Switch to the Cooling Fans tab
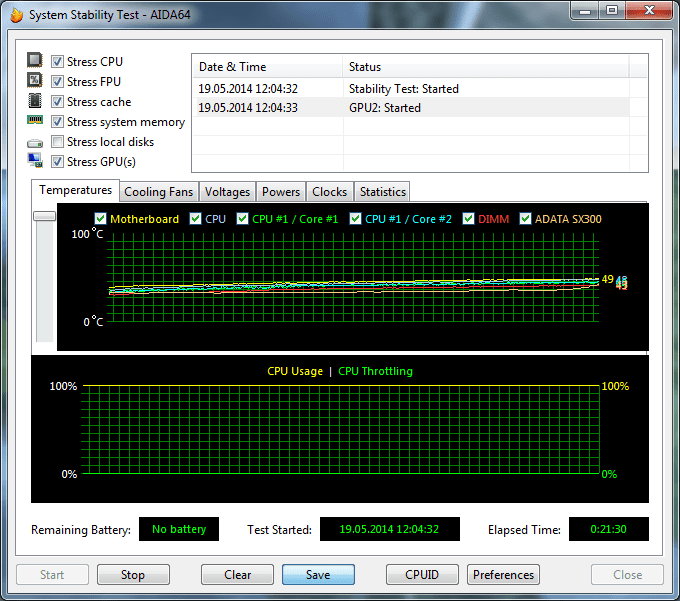The height and width of the screenshot is (601, 680). pyautogui.click(x=159, y=192)
